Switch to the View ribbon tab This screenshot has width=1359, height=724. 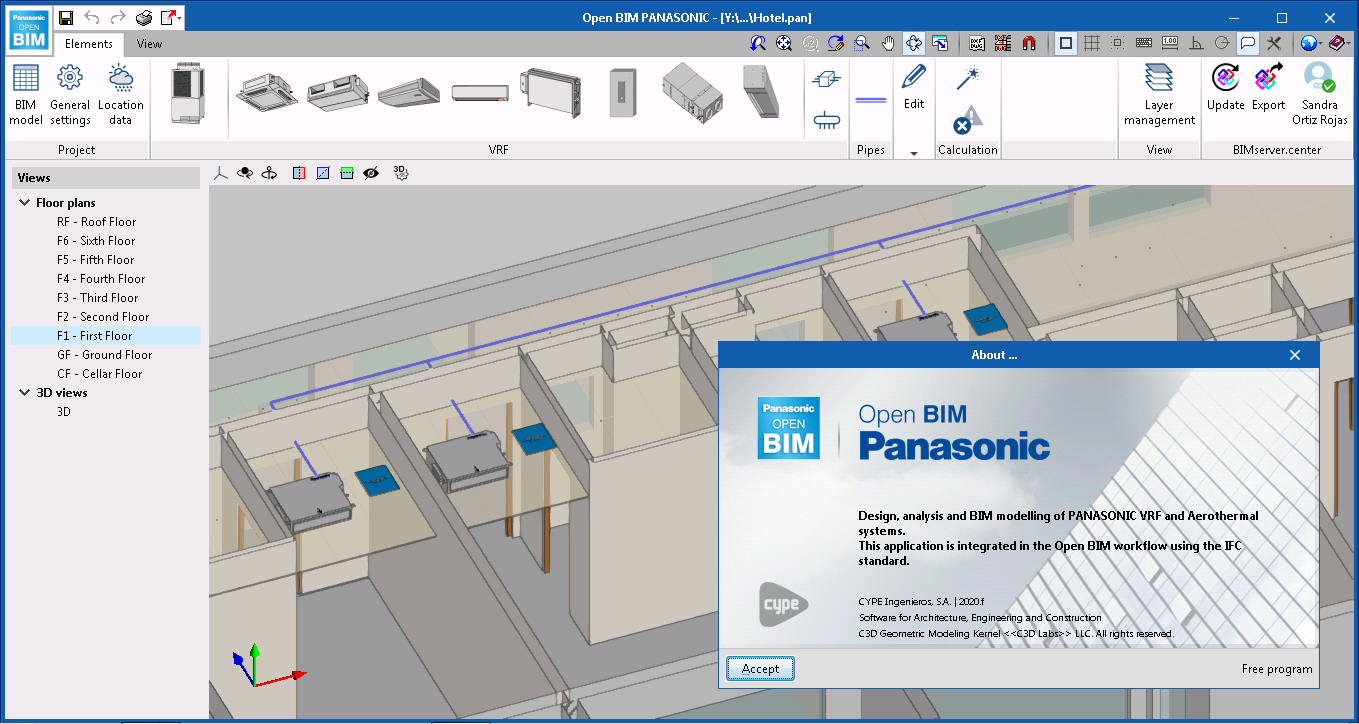coord(149,44)
